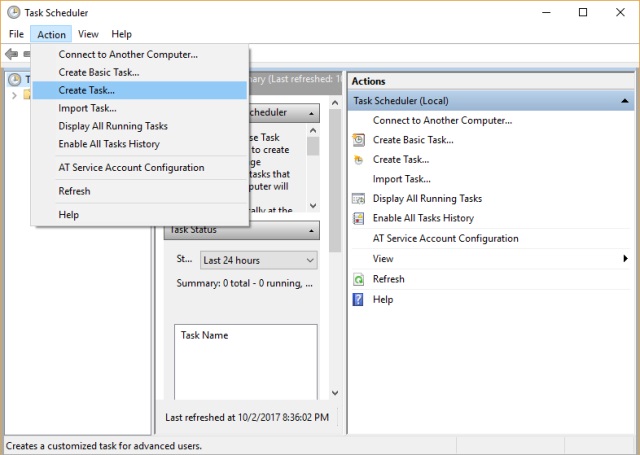Collapse the Task Scheduler (Local) actions section
Screen dimensions: 640x455
pos(624,101)
